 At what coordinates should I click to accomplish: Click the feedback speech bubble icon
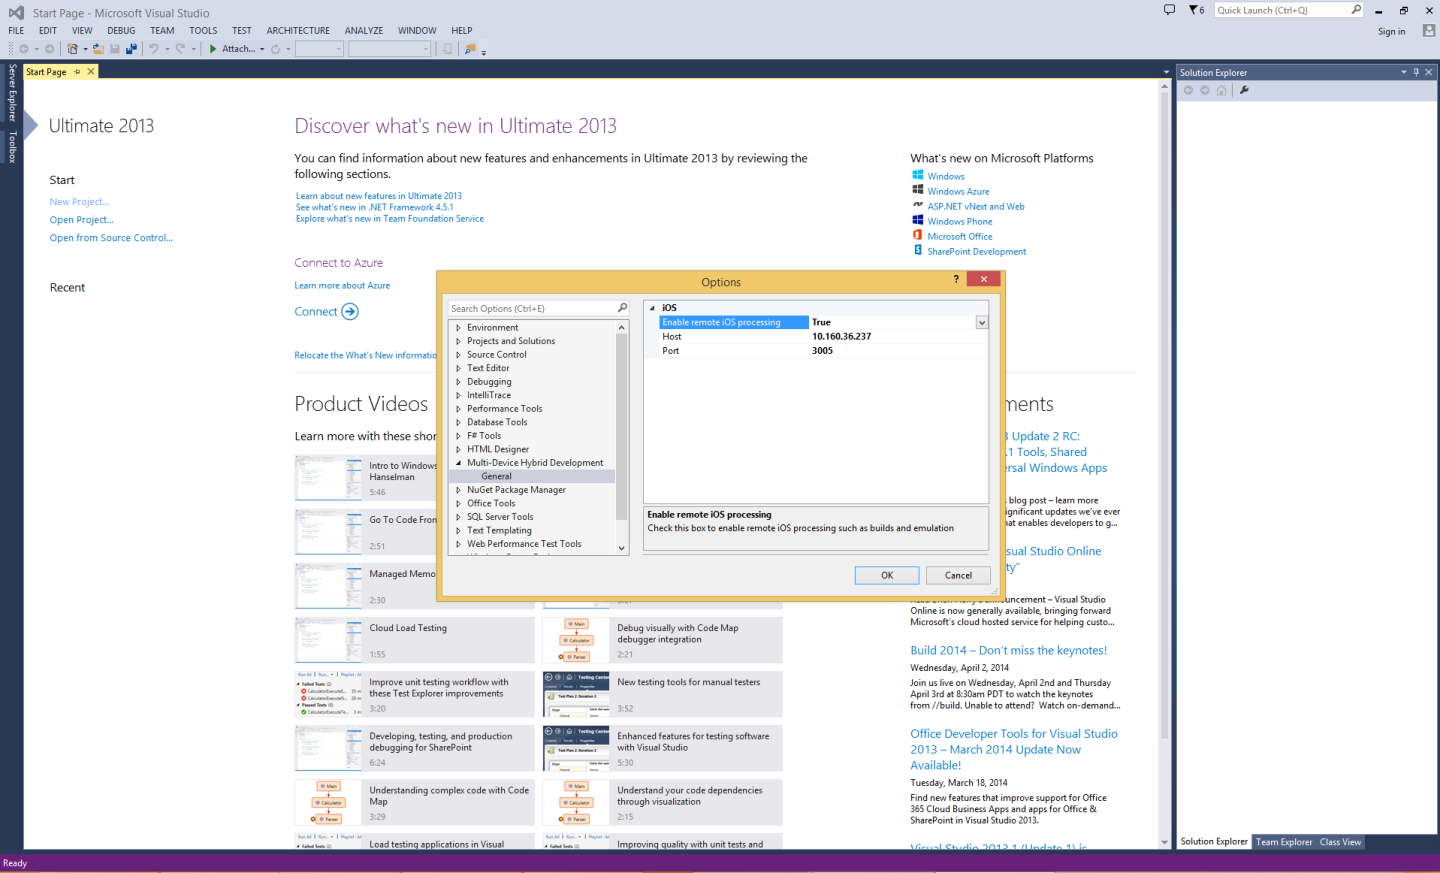(x=1169, y=10)
